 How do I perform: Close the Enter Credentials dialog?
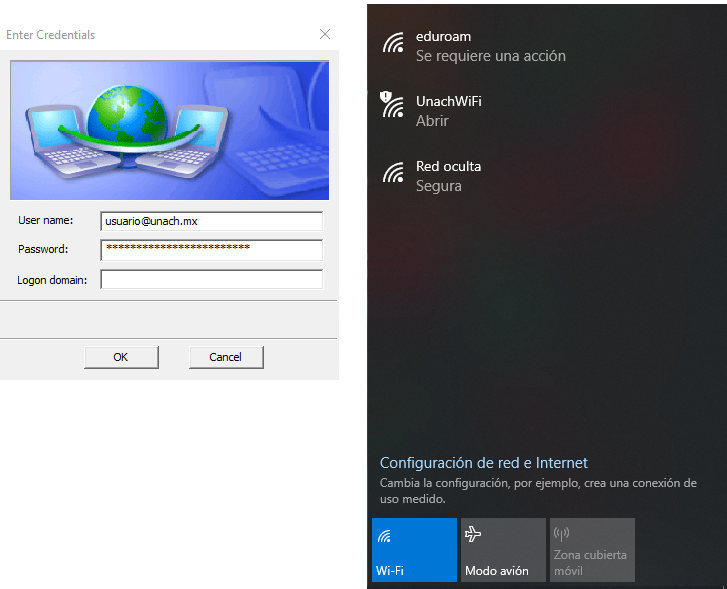click(x=324, y=34)
